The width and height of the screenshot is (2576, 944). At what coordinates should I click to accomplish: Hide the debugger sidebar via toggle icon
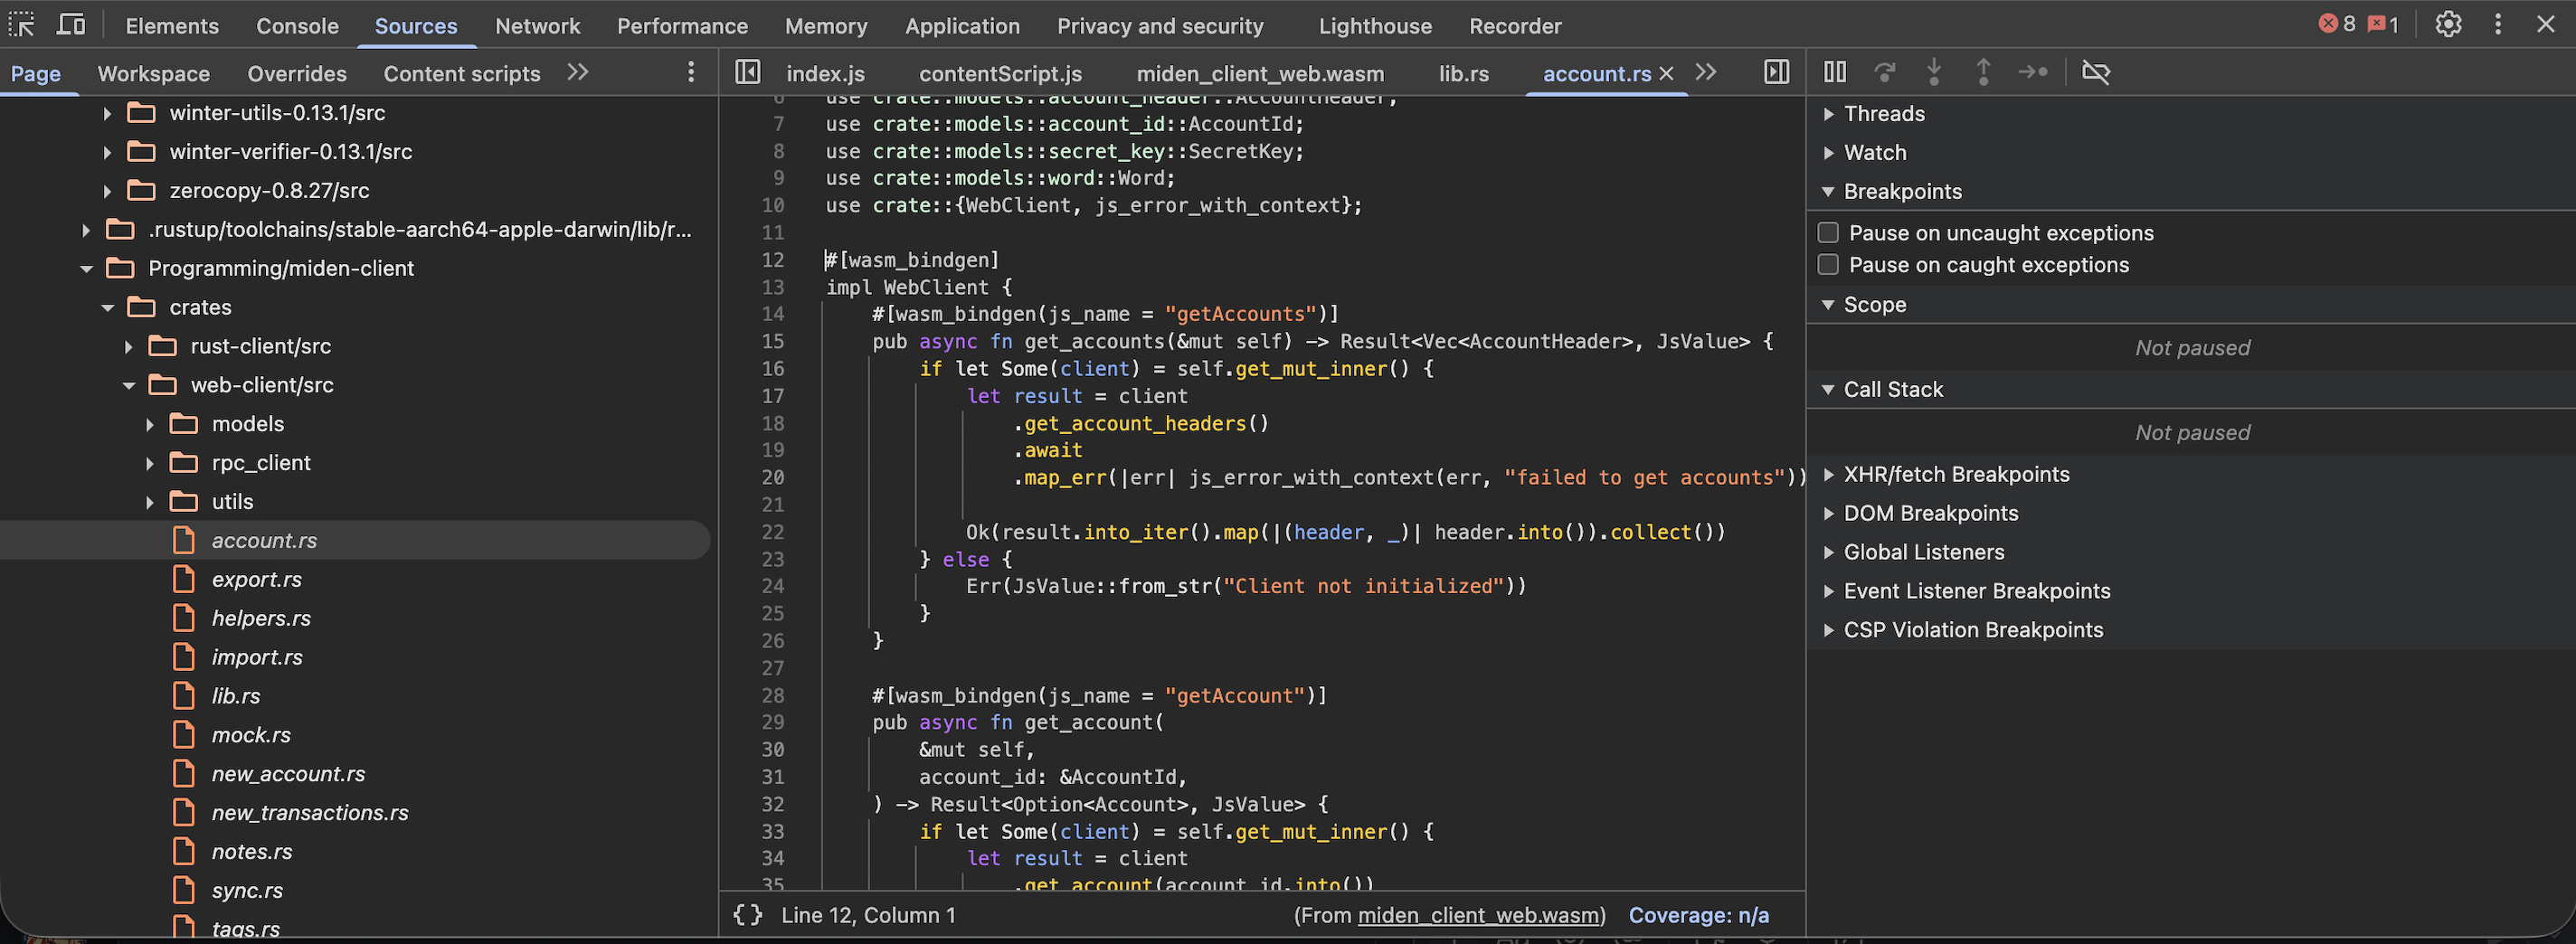[x=1777, y=72]
